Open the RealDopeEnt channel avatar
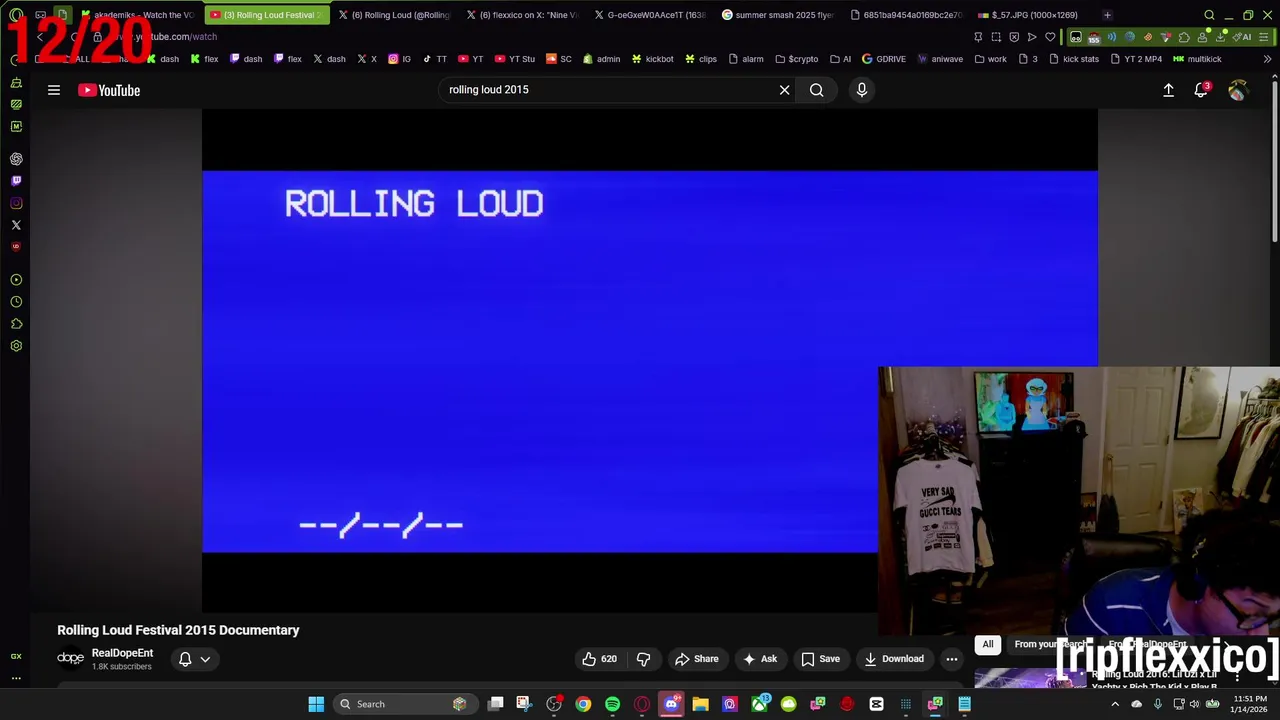 (70, 658)
